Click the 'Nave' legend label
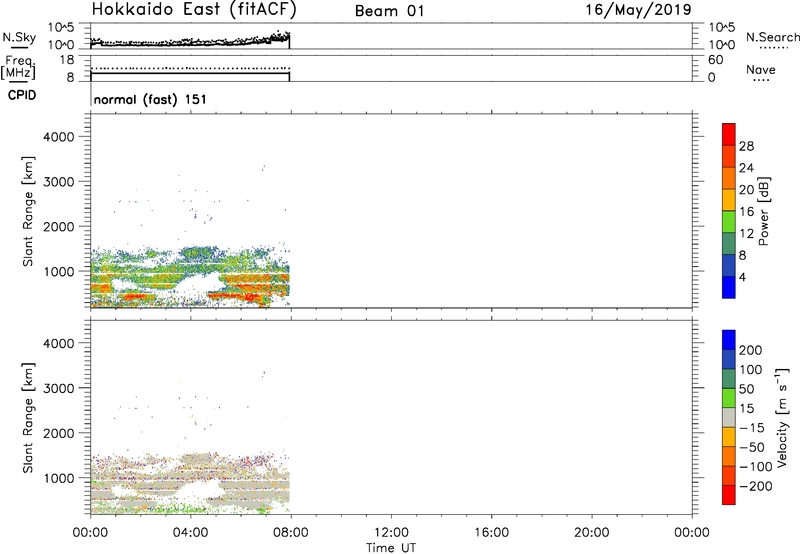Viewport: 800px width, 554px height. [761, 69]
